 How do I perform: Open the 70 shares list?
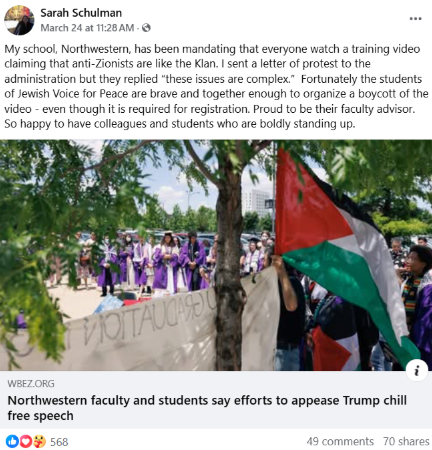pos(406,441)
